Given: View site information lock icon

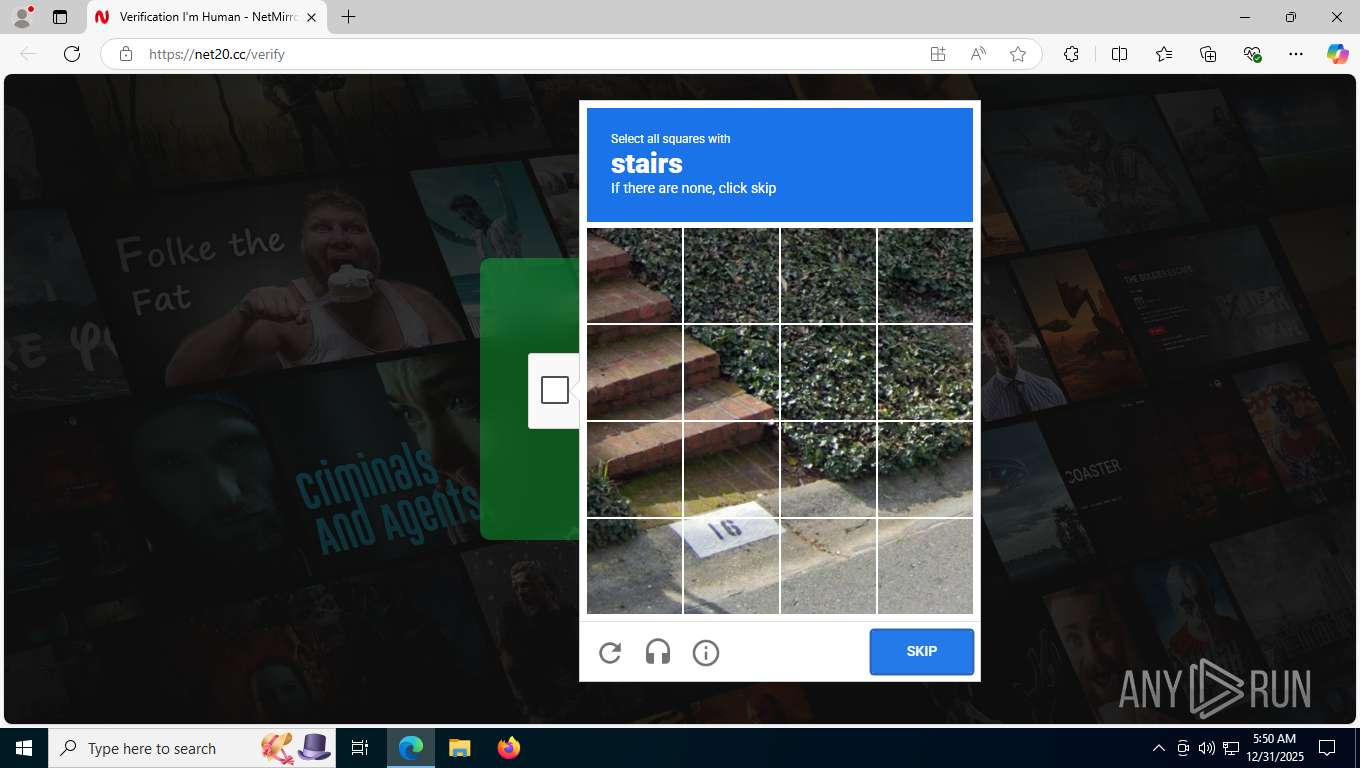Looking at the screenshot, I should (x=126, y=54).
